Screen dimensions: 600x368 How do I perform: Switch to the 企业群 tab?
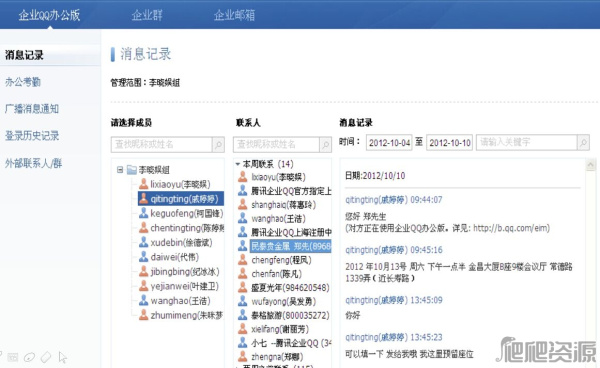tap(147, 15)
